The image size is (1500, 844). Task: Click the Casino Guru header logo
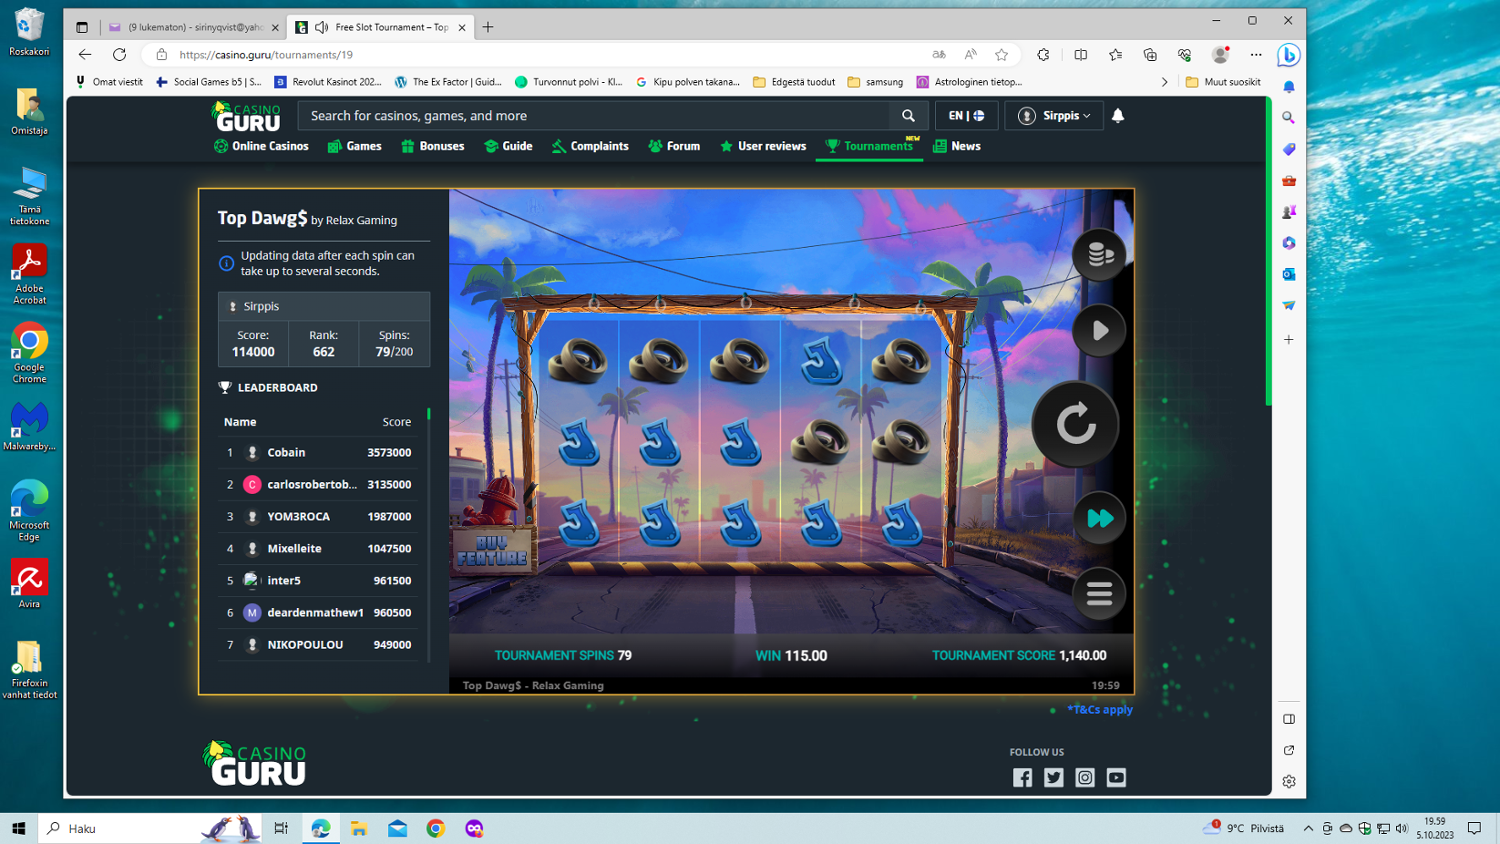coord(246,116)
